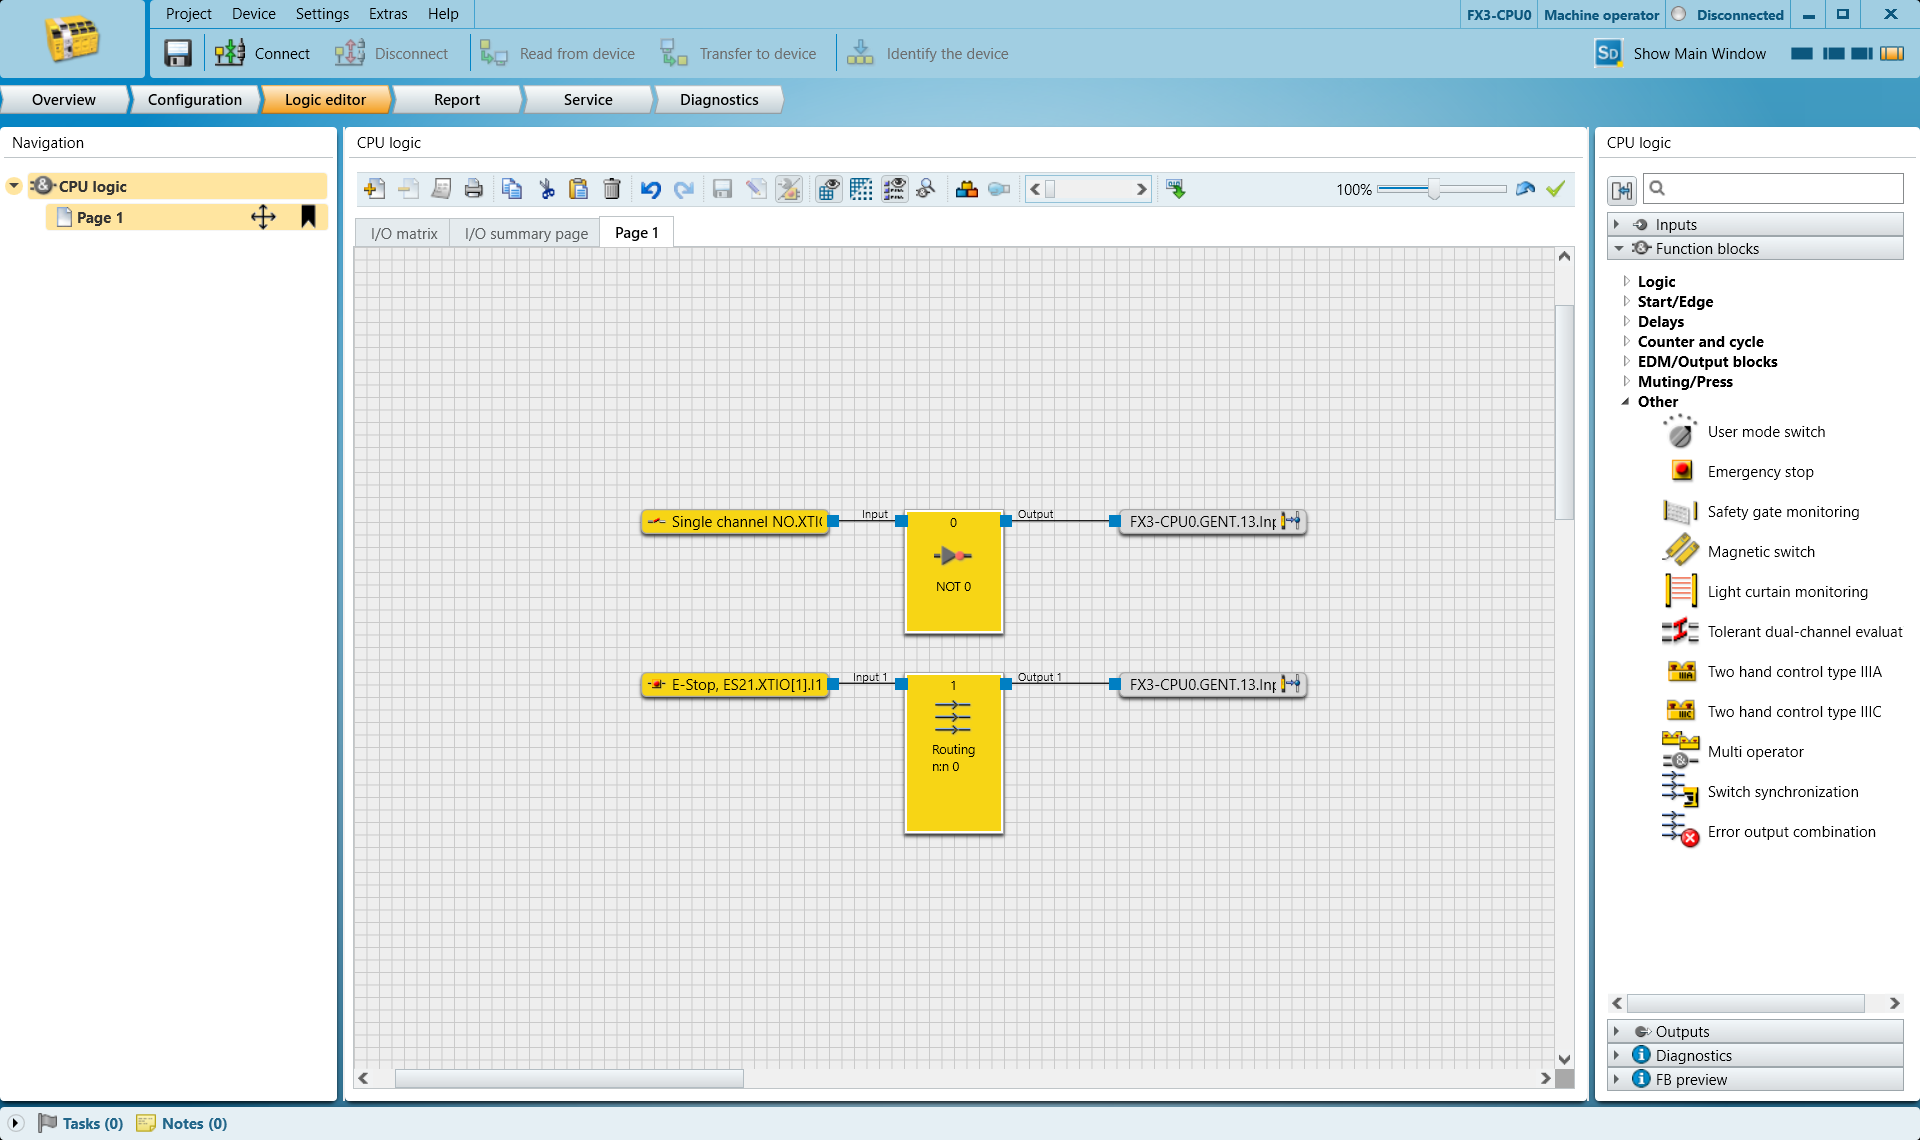Expand the Logic function block group
This screenshot has width=1920, height=1140.
coord(1656,281)
